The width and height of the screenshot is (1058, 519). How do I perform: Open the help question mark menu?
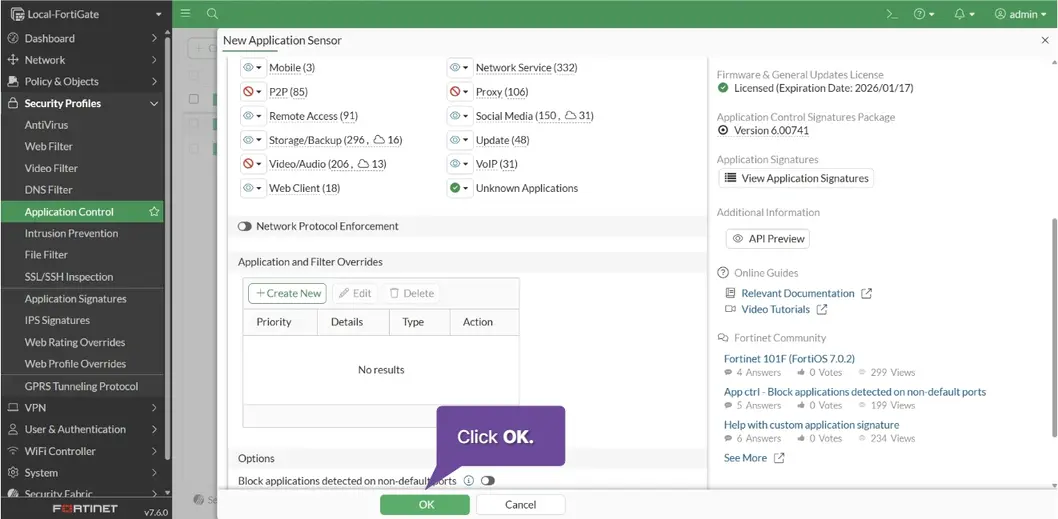[924, 14]
